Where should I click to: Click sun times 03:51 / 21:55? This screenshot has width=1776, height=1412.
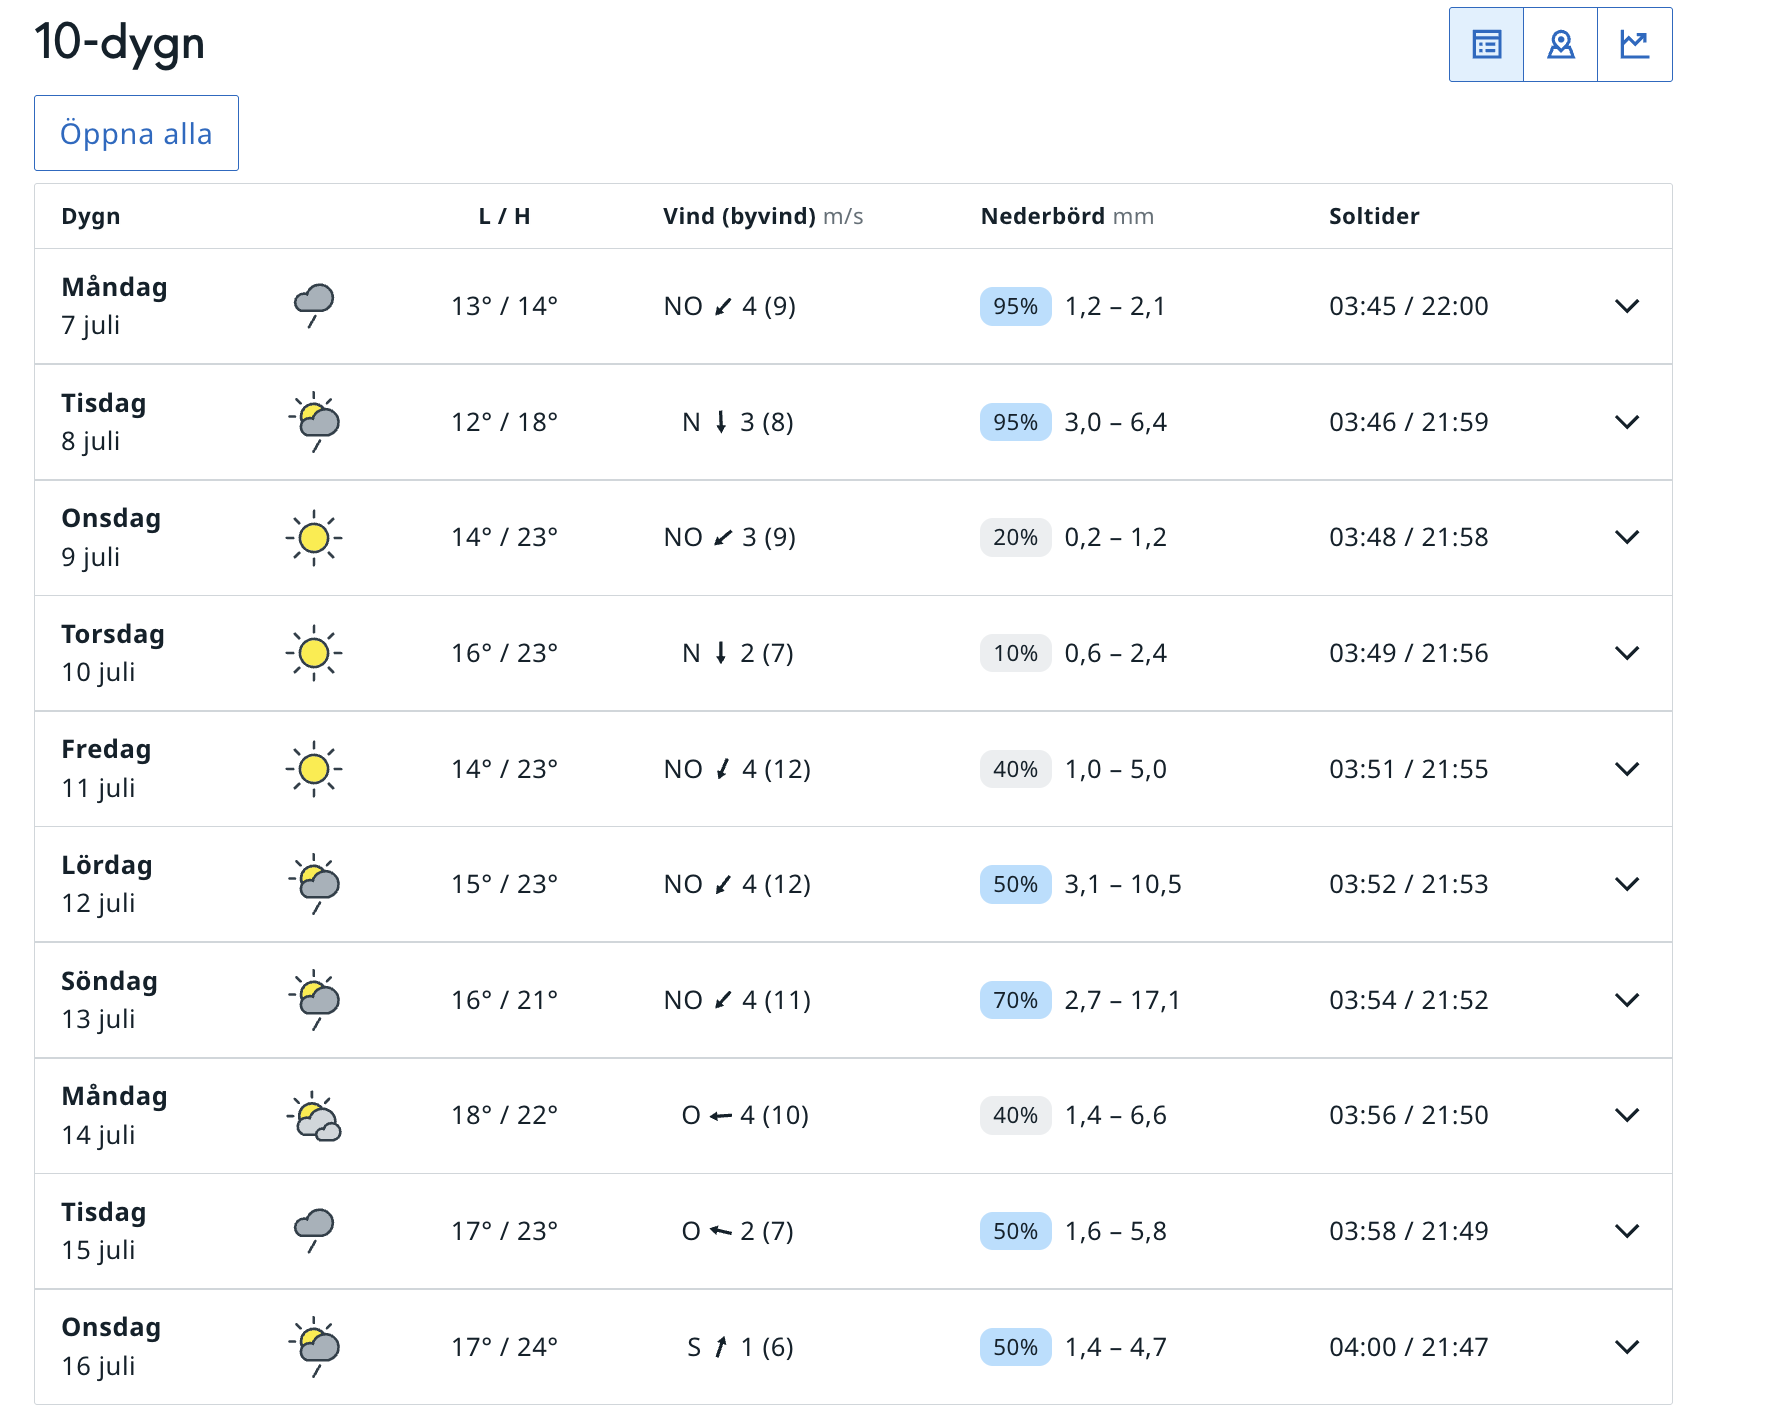tap(1408, 769)
